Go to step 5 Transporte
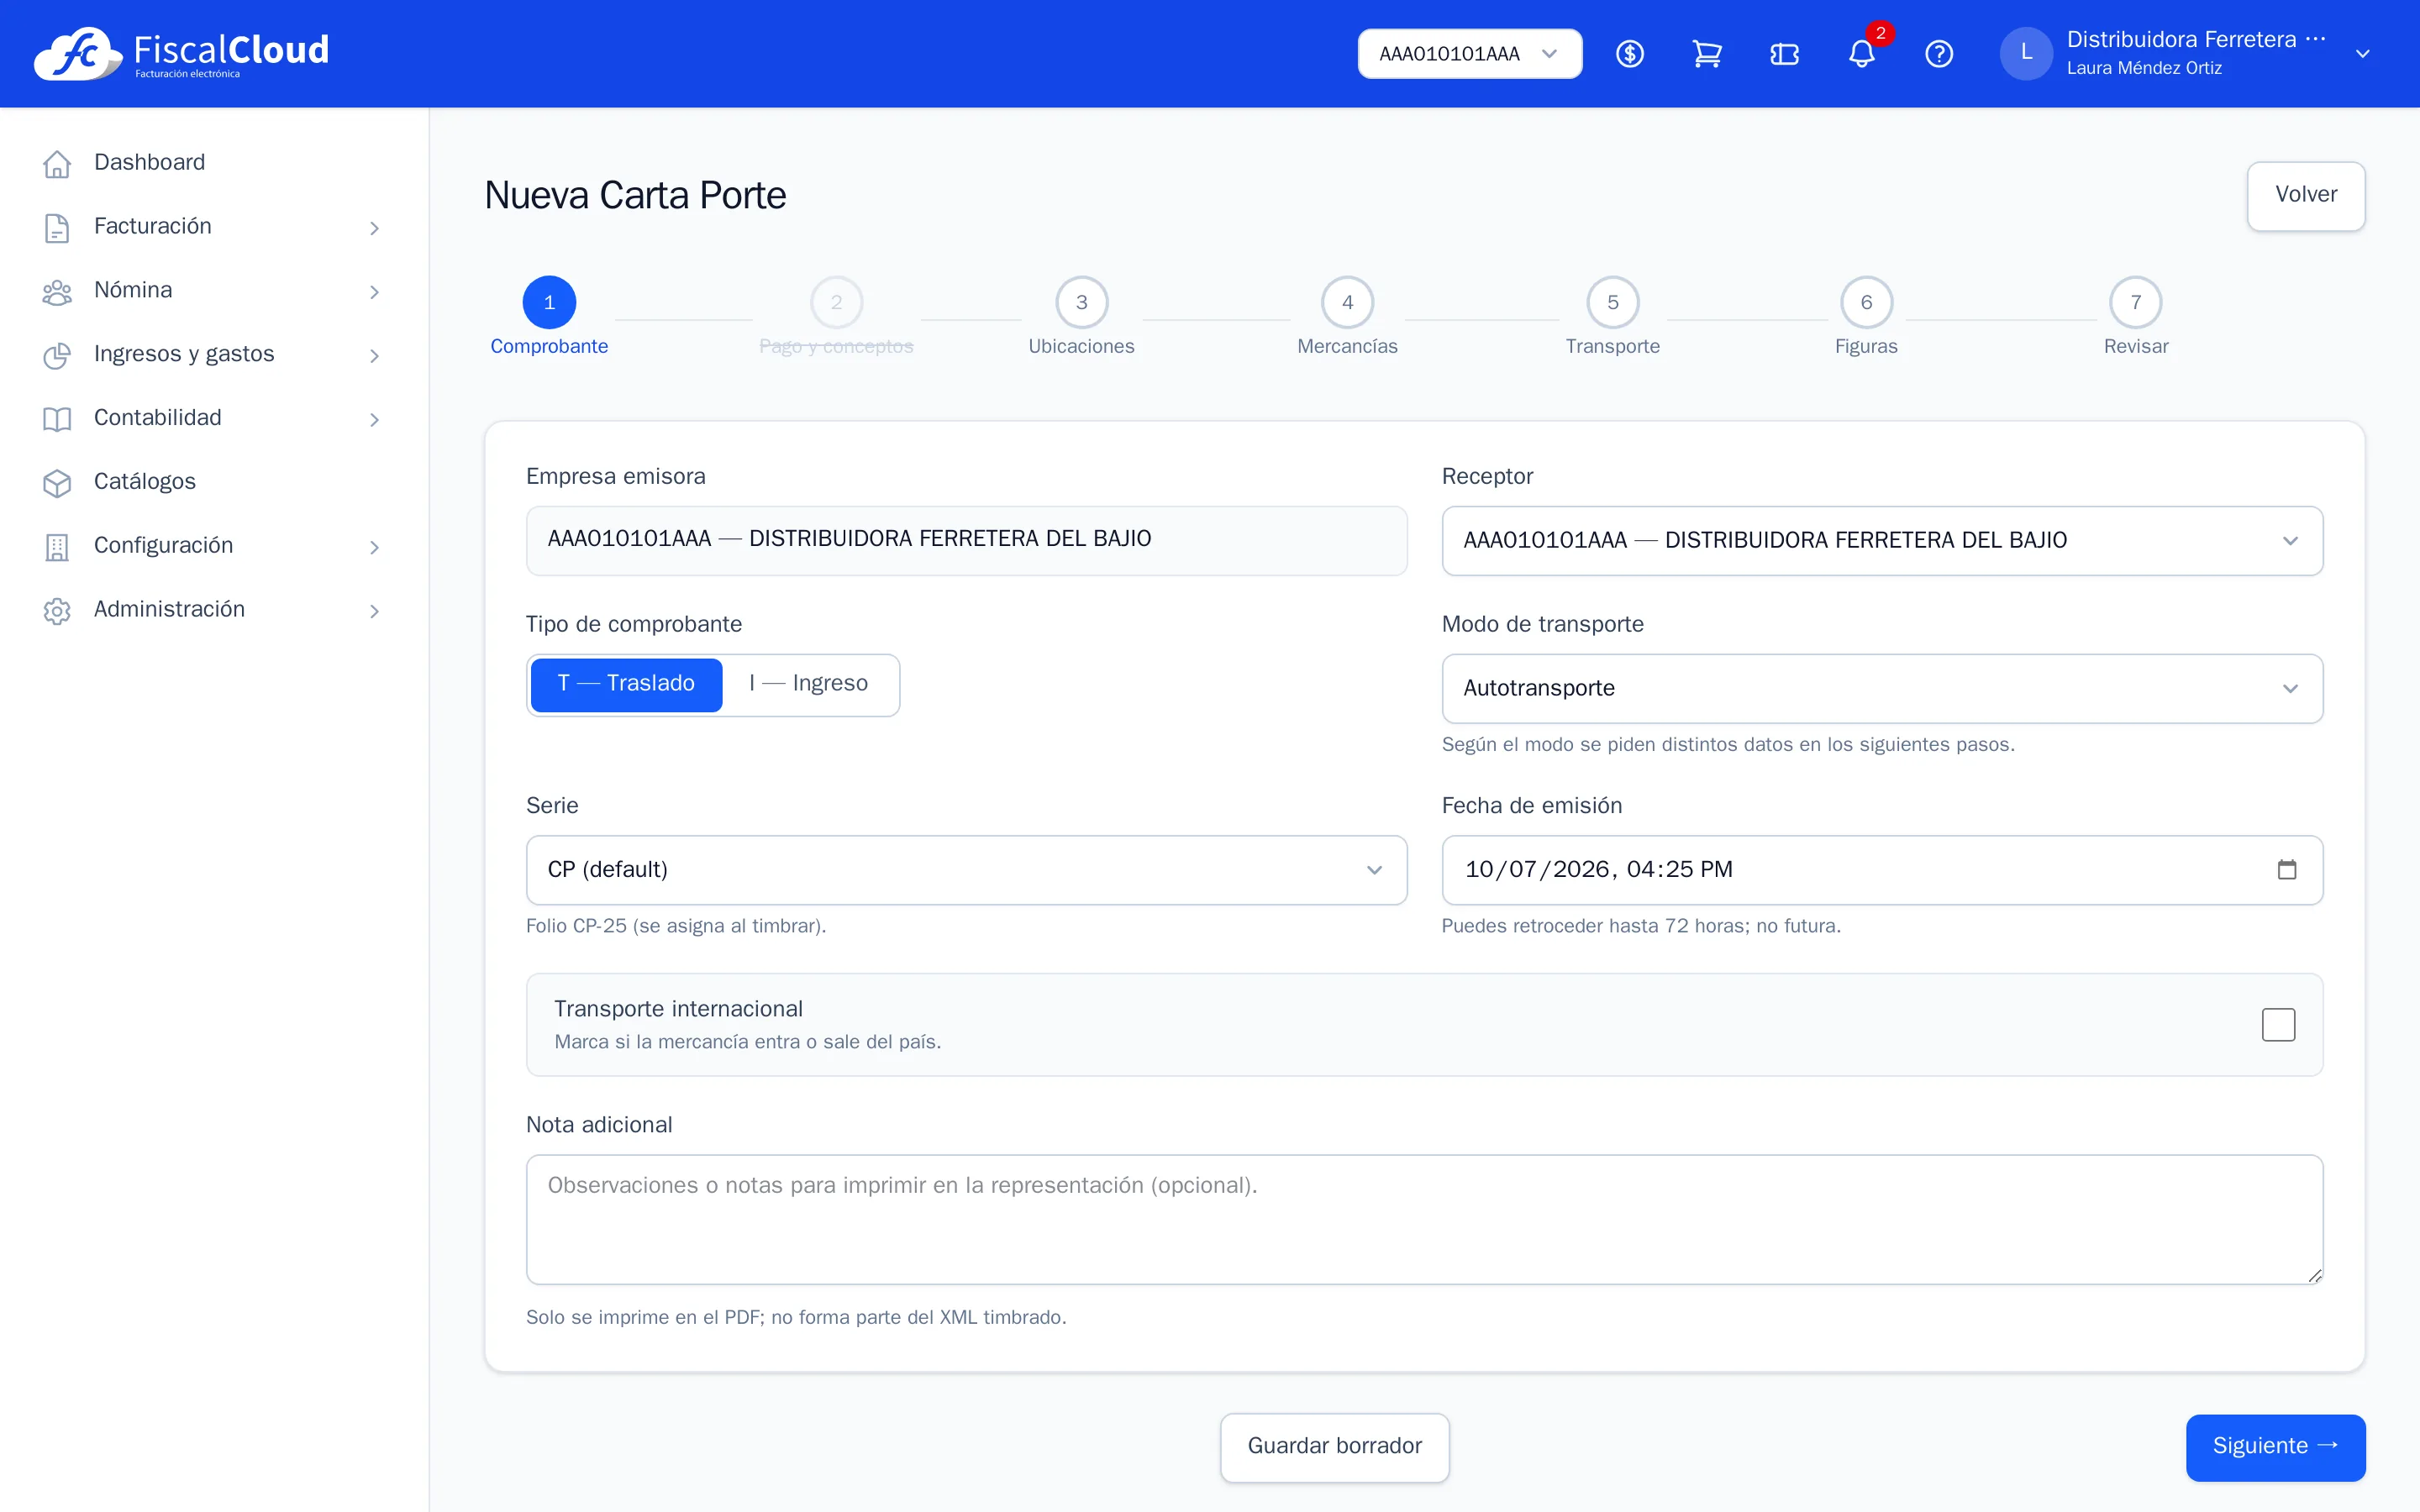The width and height of the screenshot is (2420, 1512). [x=1612, y=316]
